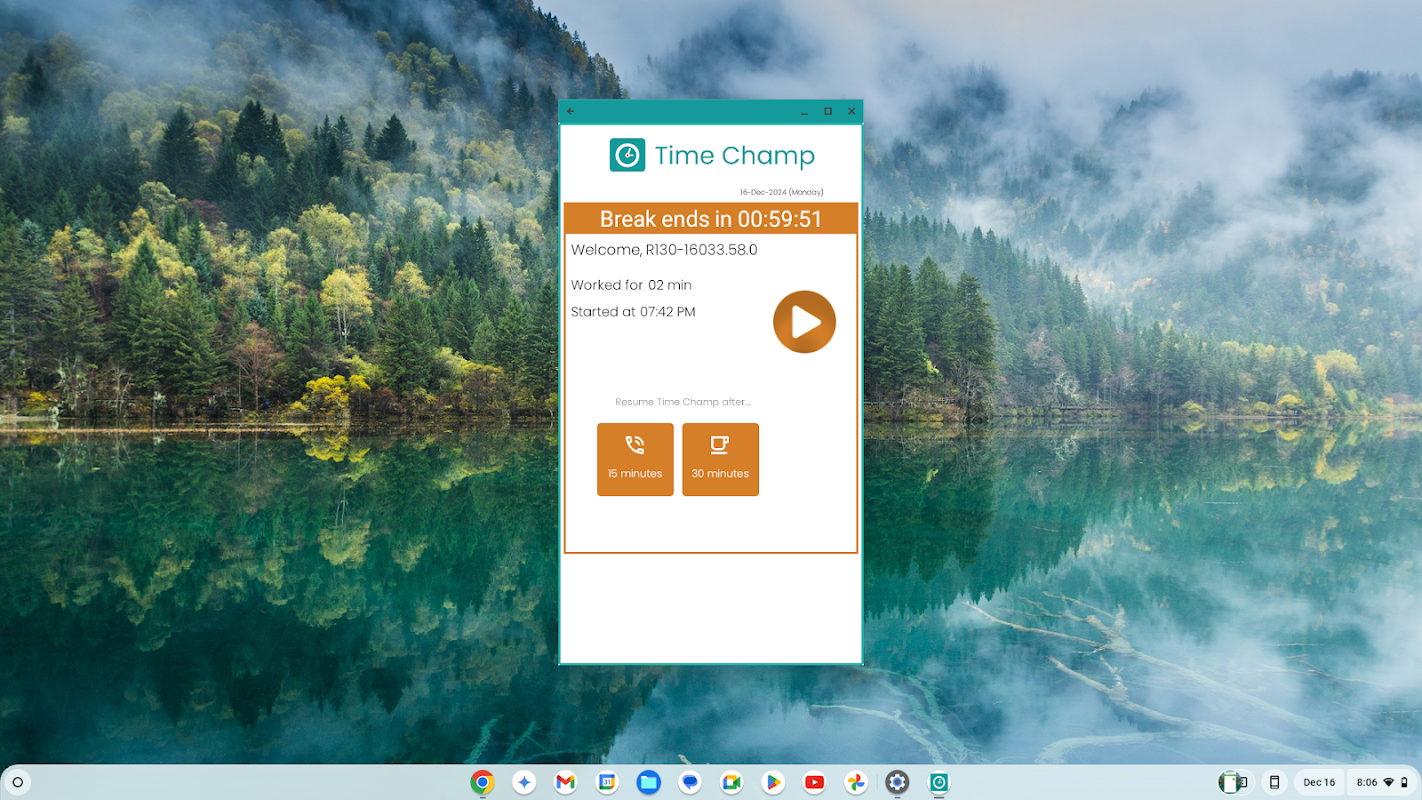
Task: Set break to 30 minutes
Action: pos(720,459)
